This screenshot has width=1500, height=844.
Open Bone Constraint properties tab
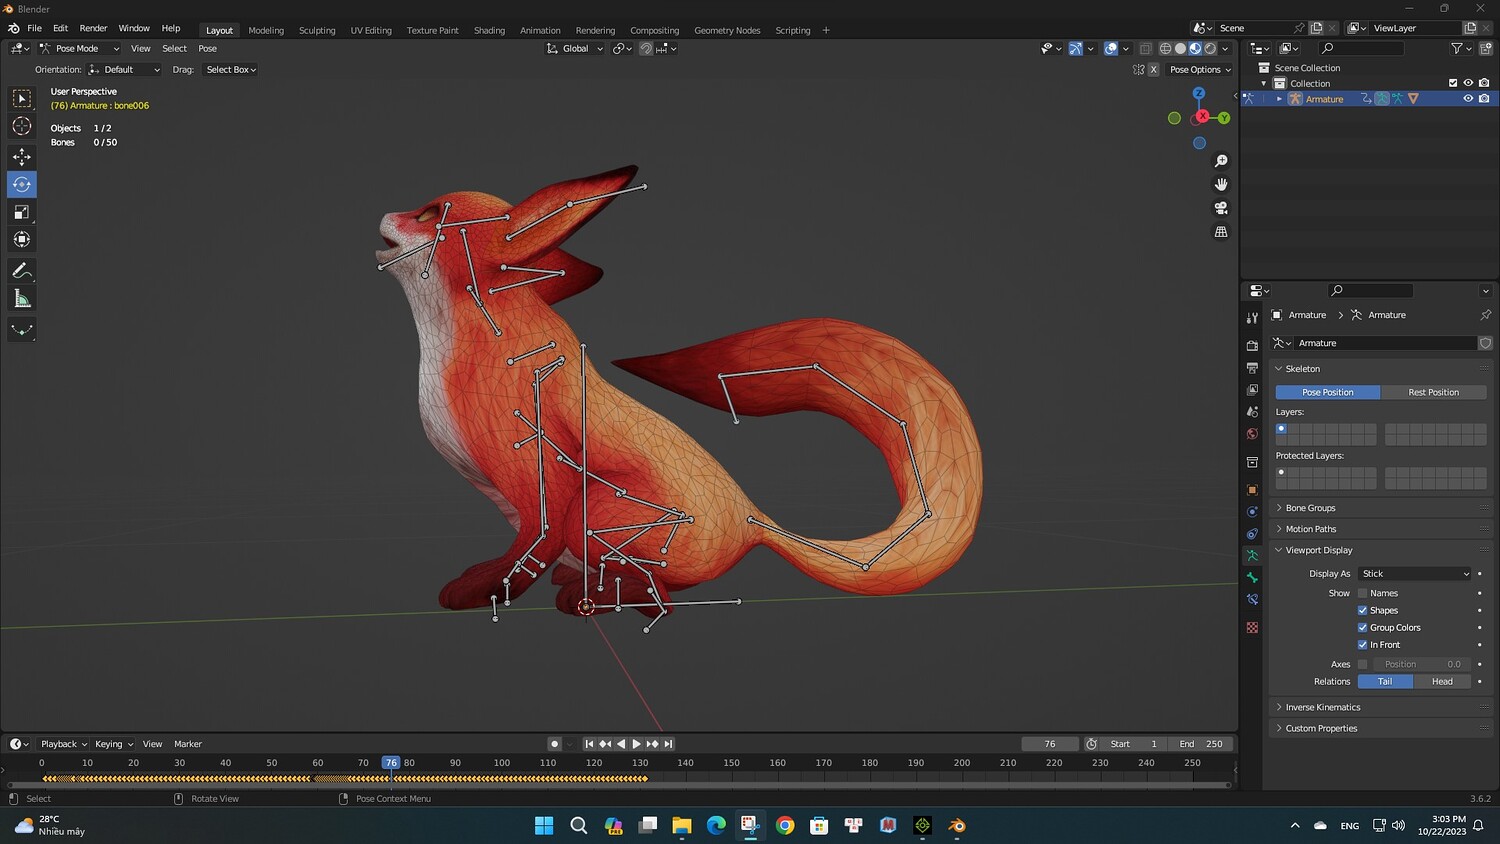tap(1252, 600)
